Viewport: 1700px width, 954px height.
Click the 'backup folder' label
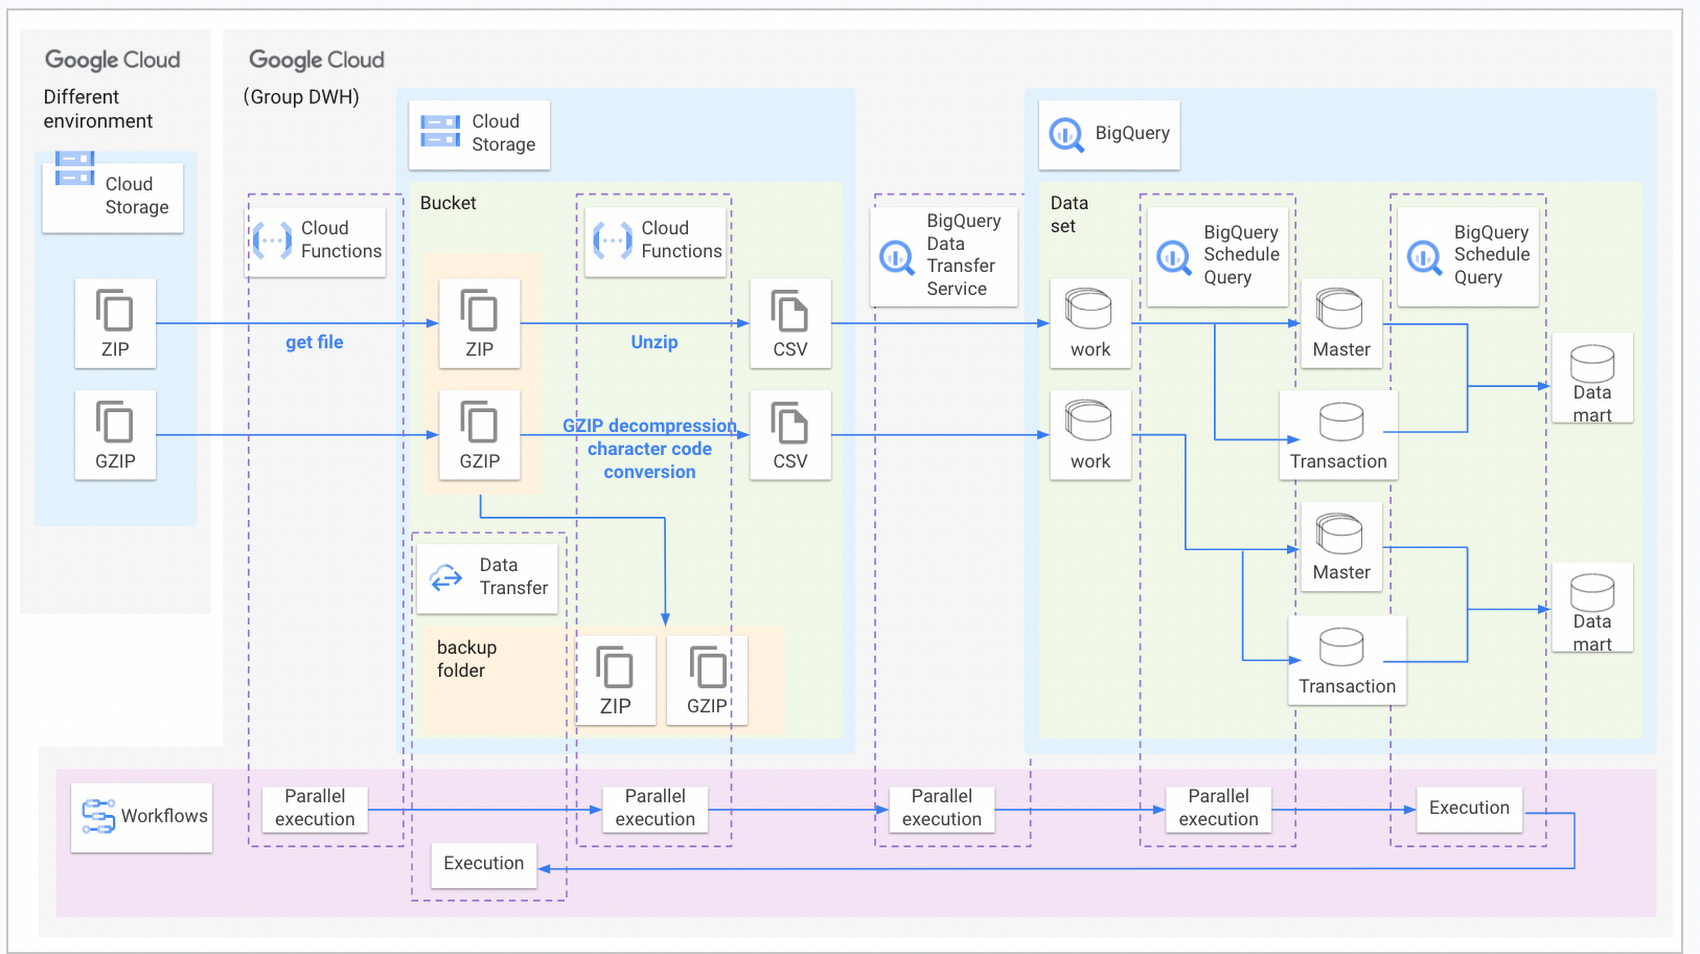pyautogui.click(x=467, y=659)
